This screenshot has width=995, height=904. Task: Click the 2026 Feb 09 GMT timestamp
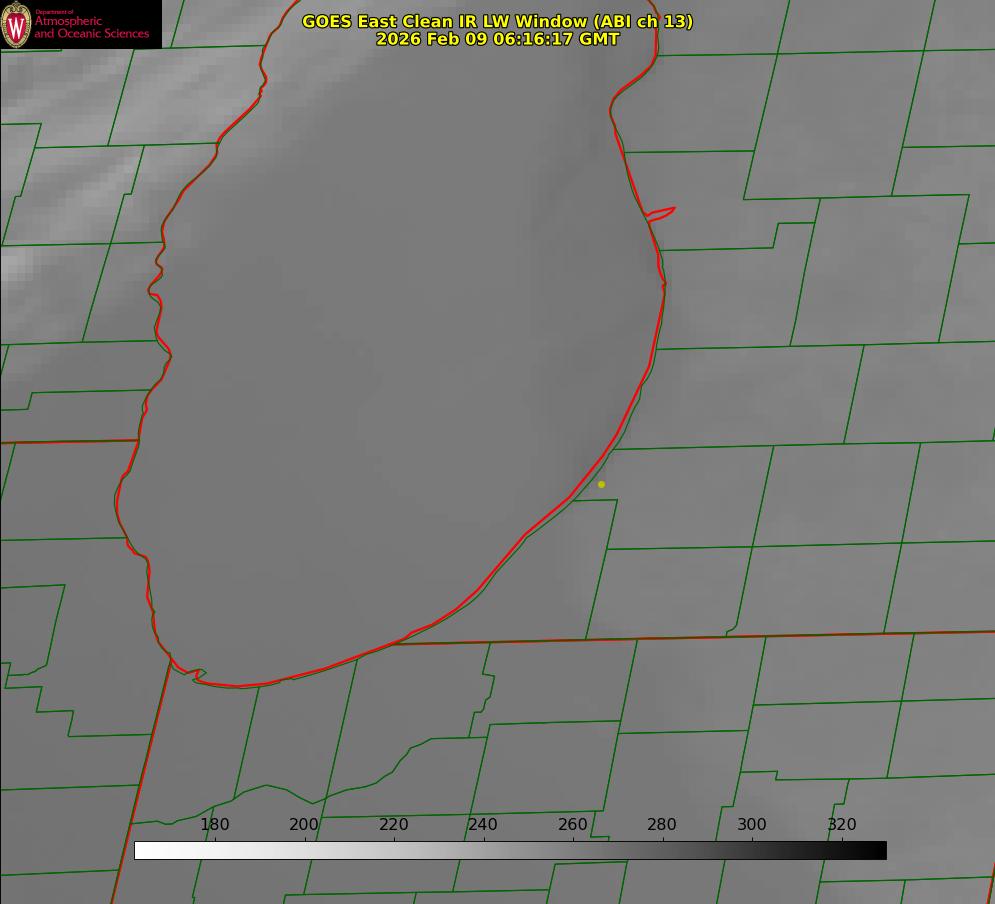coord(497,39)
